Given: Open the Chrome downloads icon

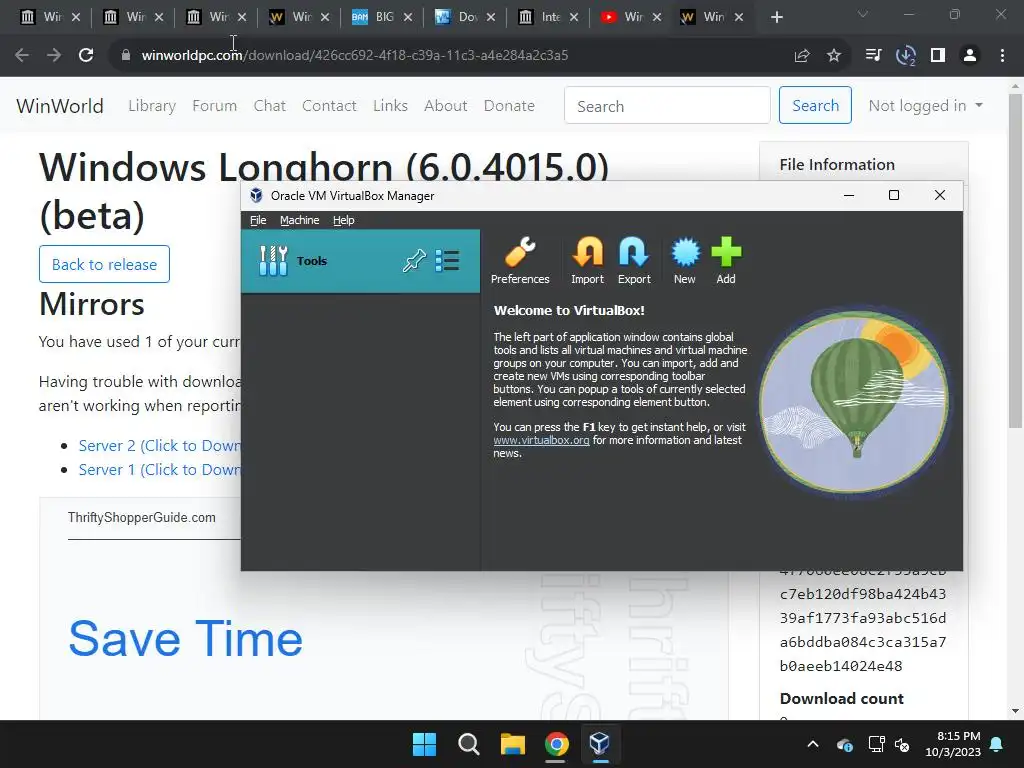Looking at the screenshot, I should tap(905, 56).
